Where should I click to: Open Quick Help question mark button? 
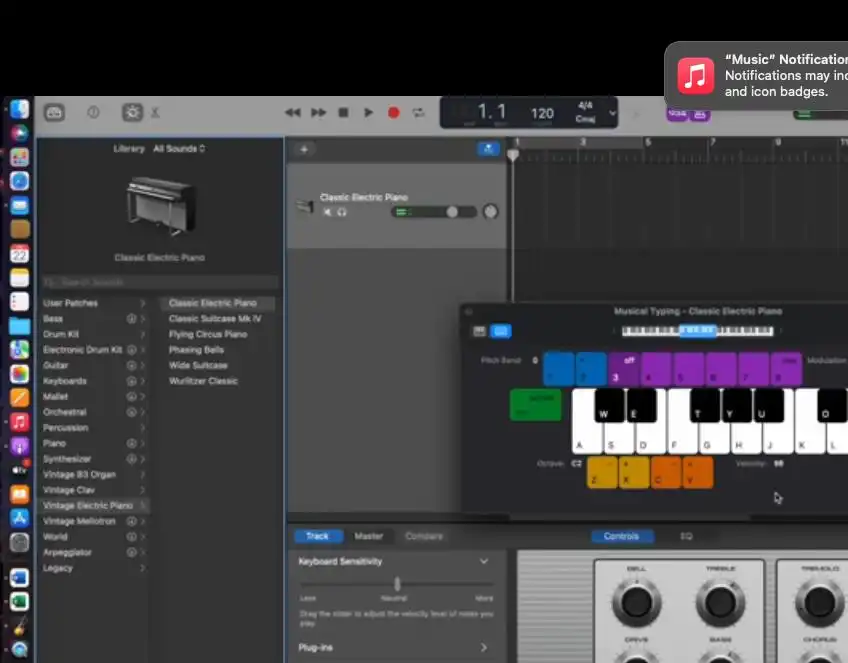[93, 112]
